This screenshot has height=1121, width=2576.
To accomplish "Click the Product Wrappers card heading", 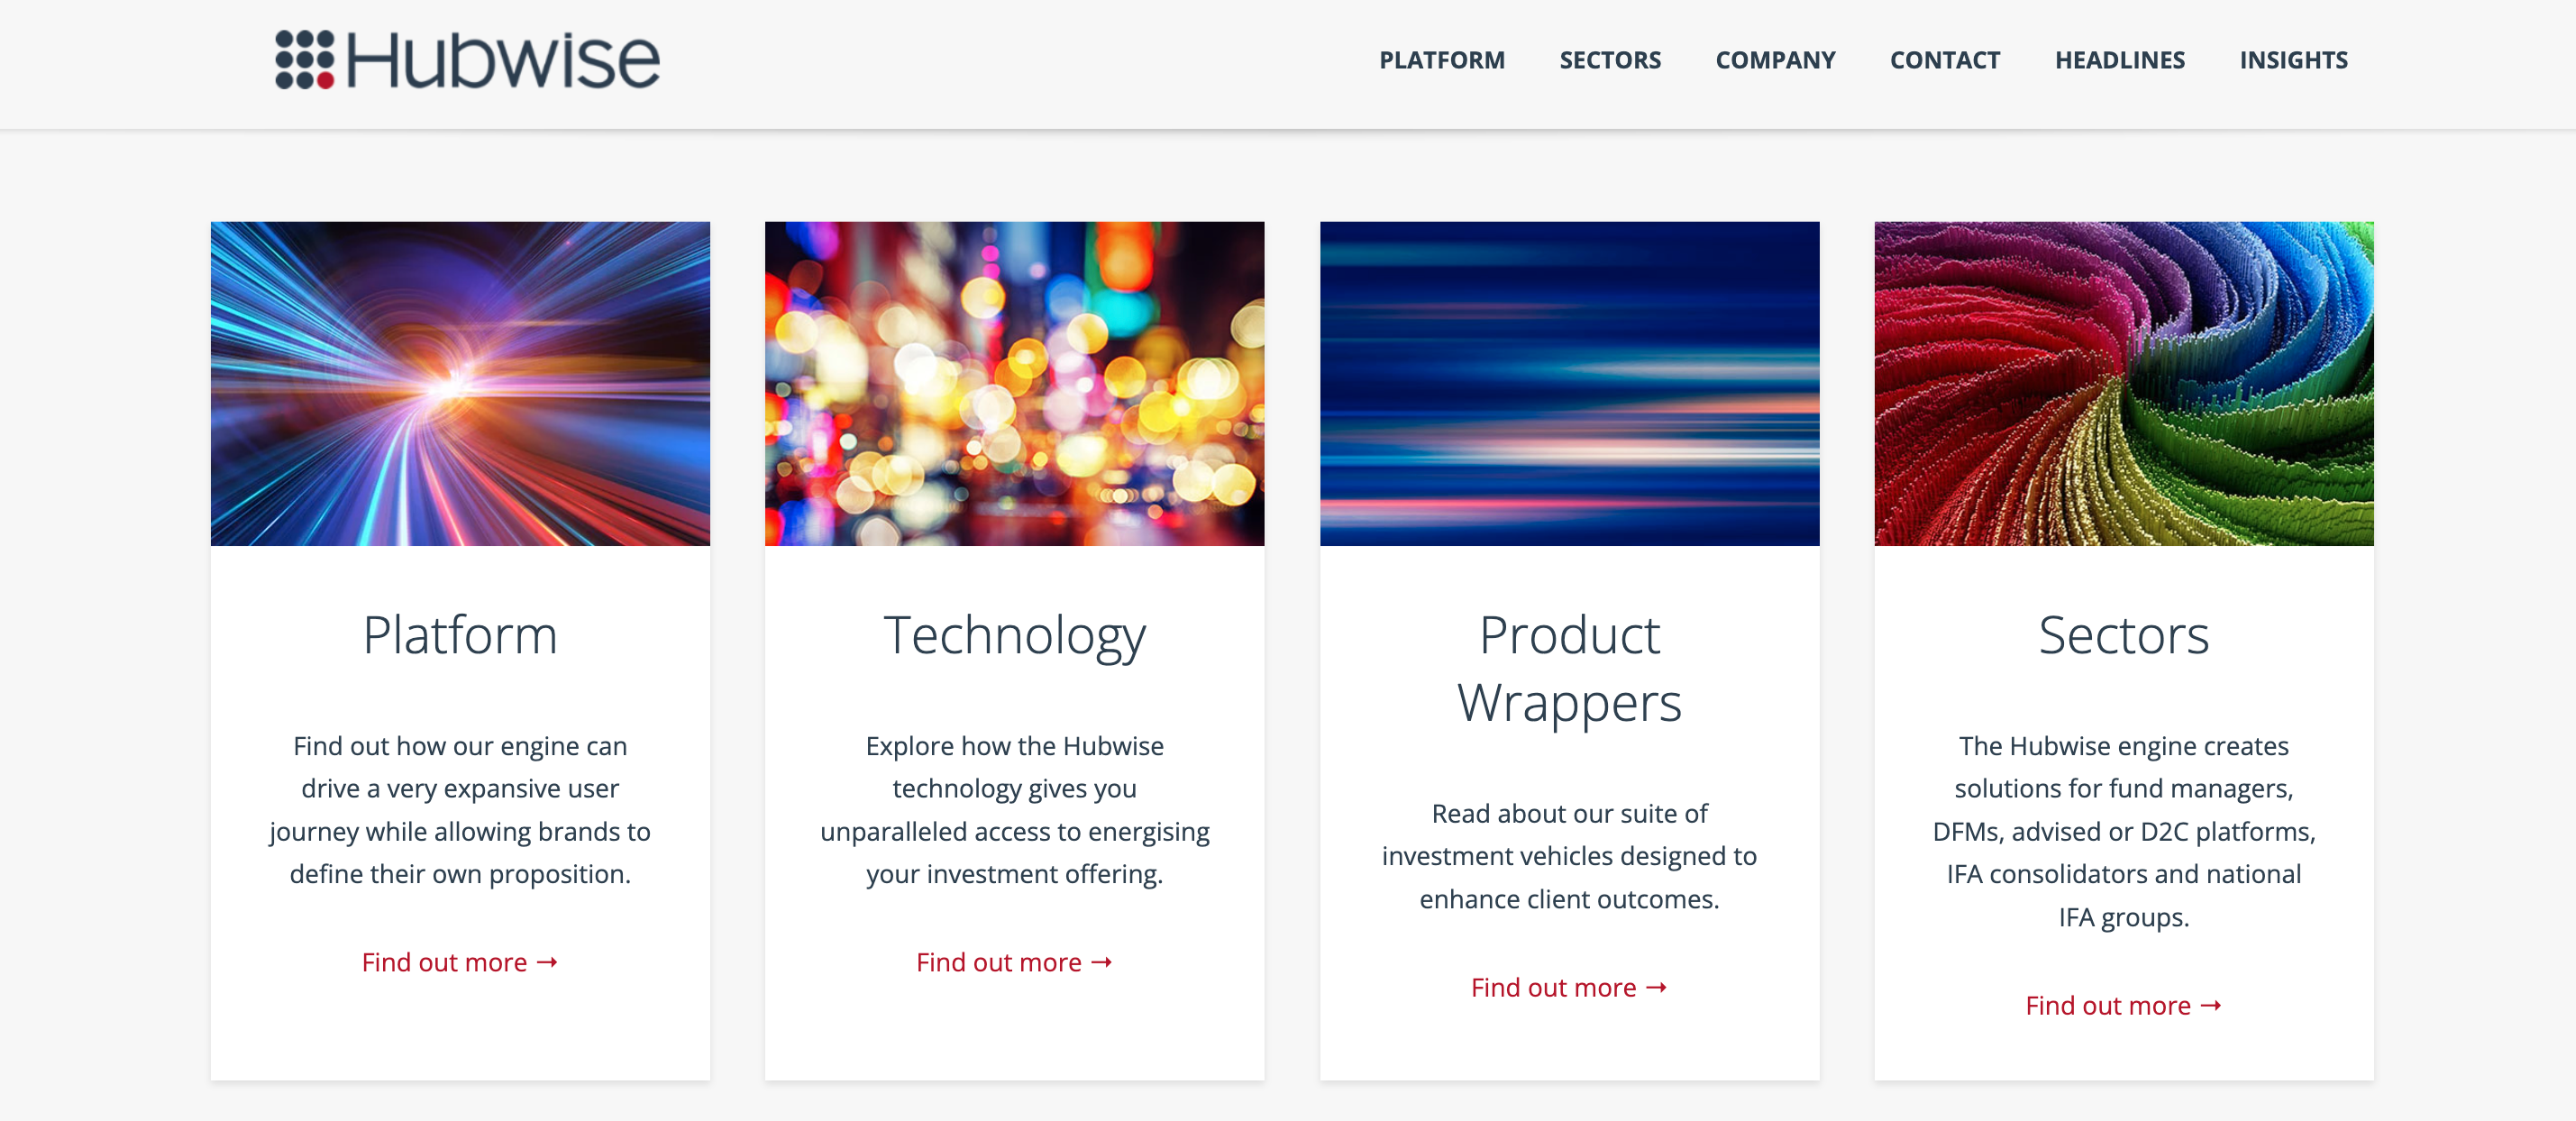I will [x=1568, y=668].
